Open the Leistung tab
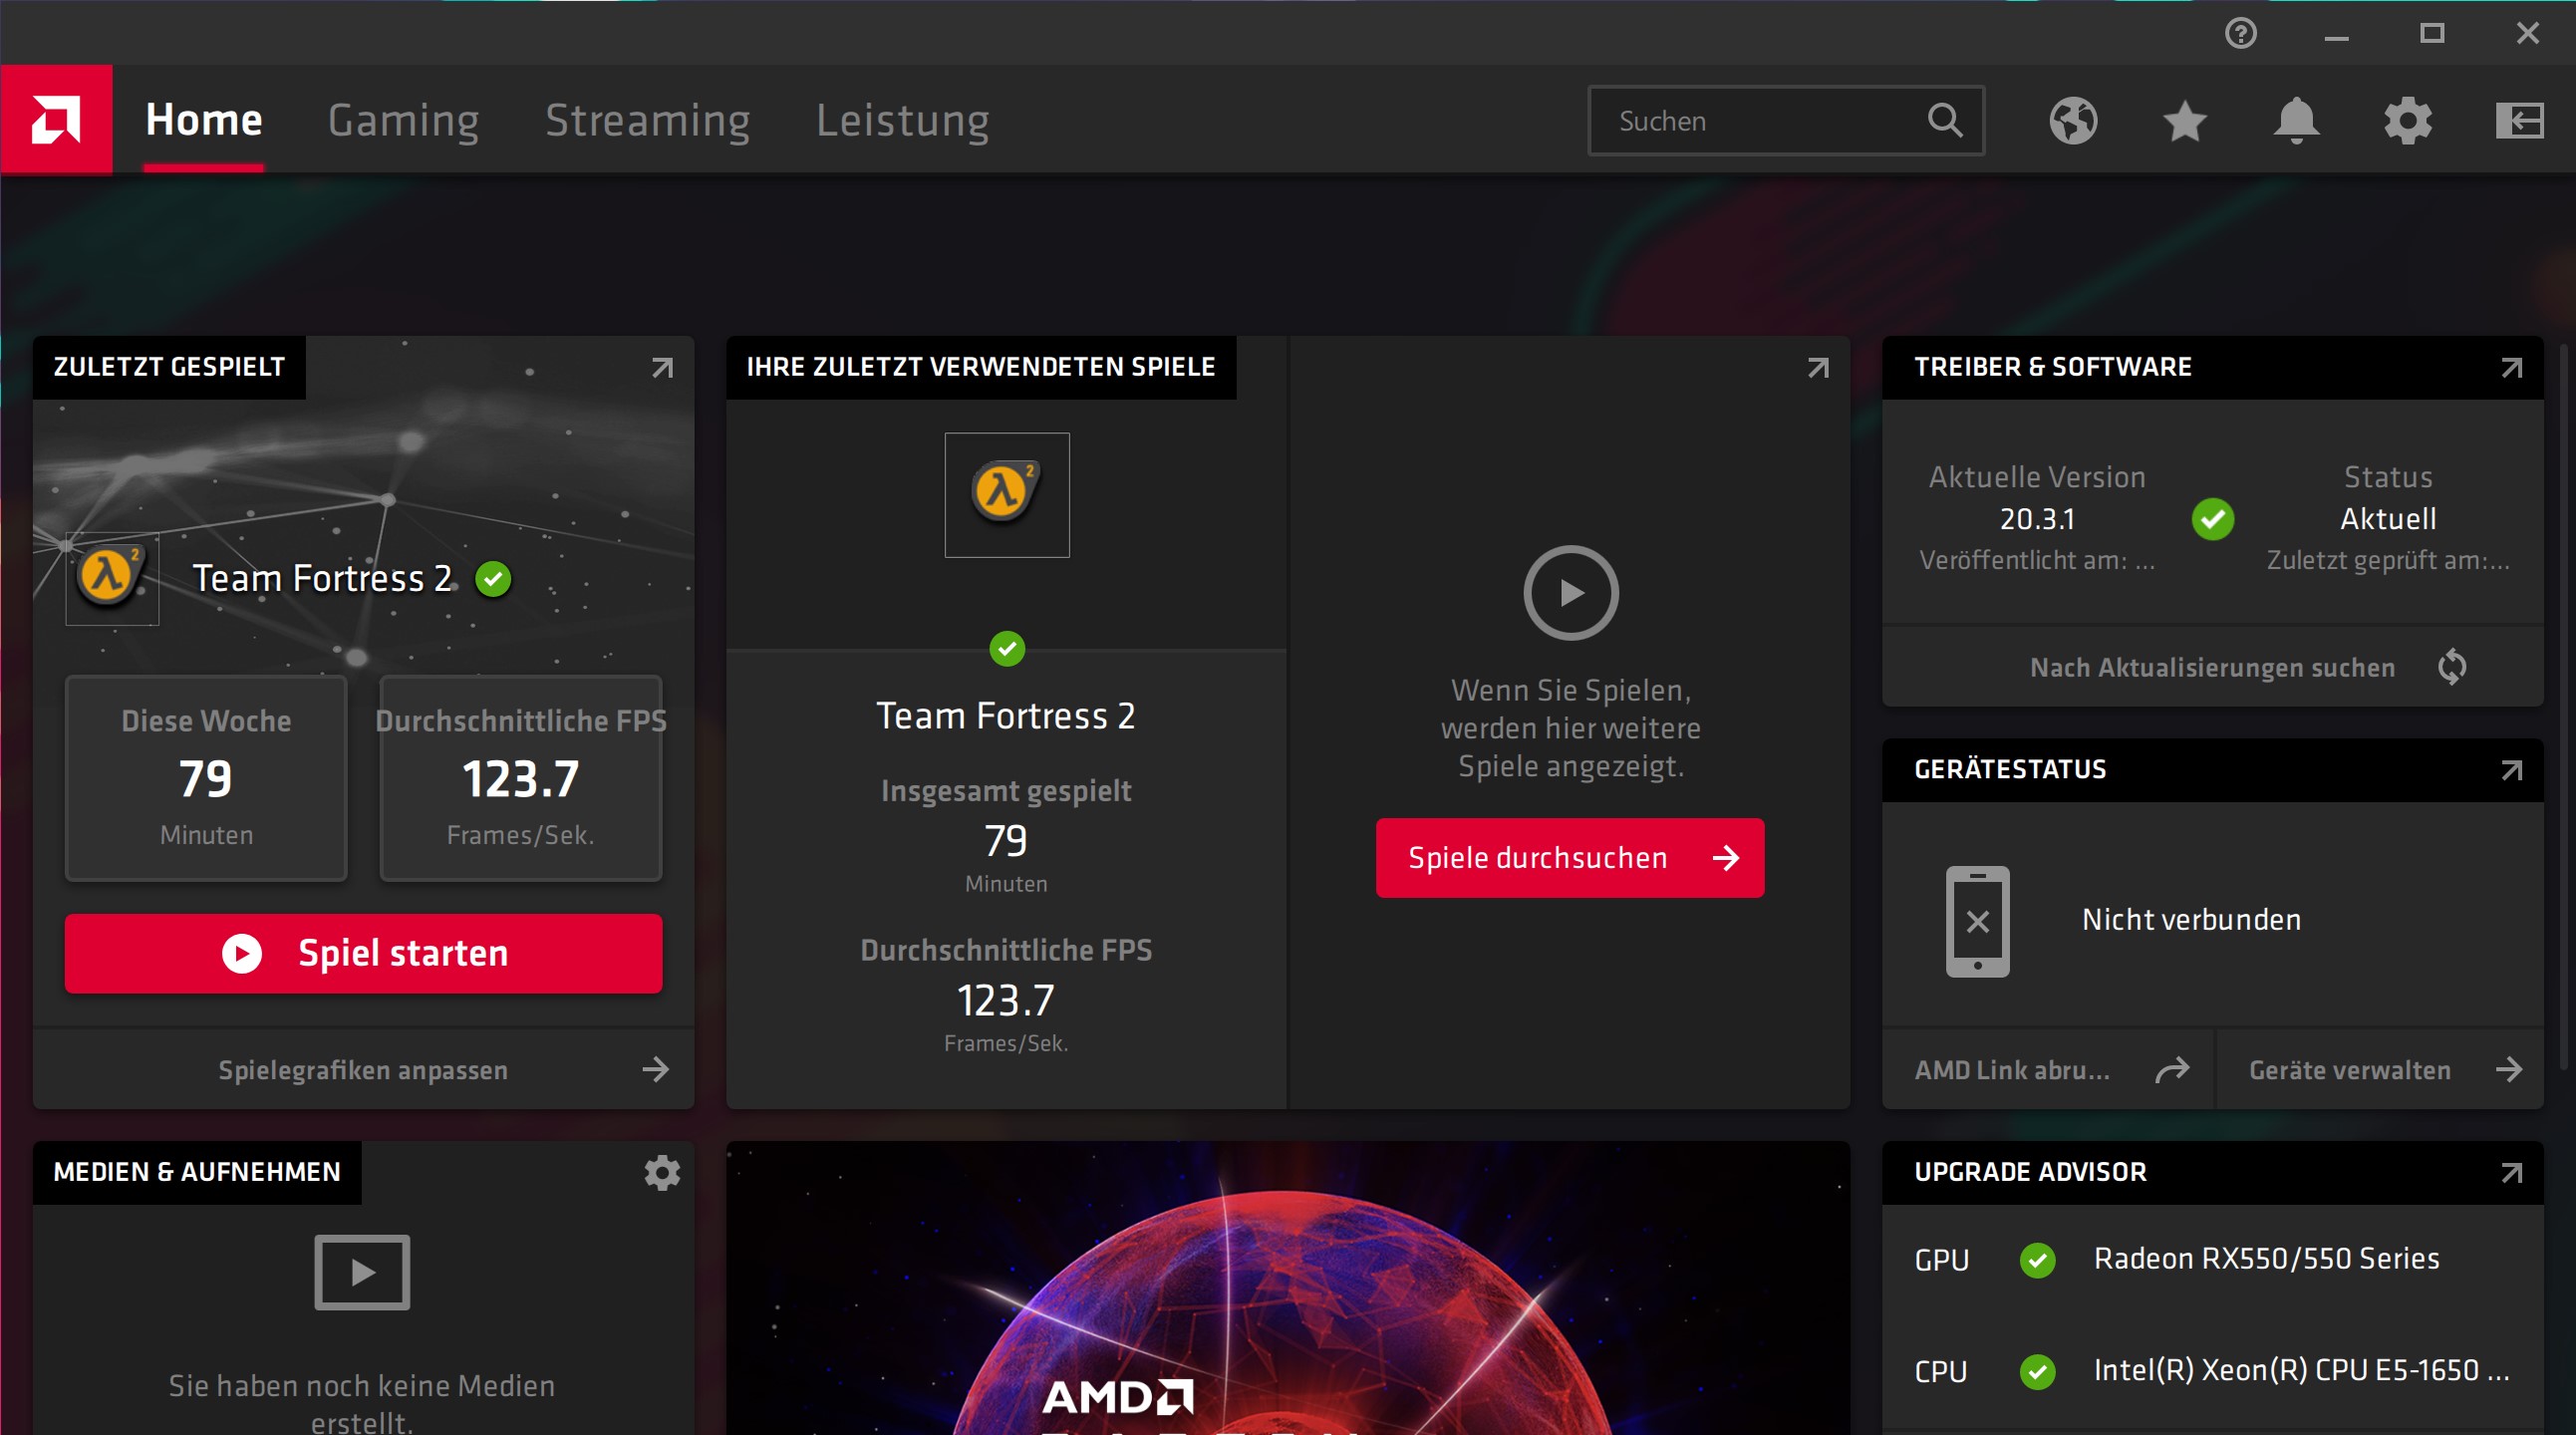Image resolution: width=2576 pixels, height=1435 pixels. [902, 120]
